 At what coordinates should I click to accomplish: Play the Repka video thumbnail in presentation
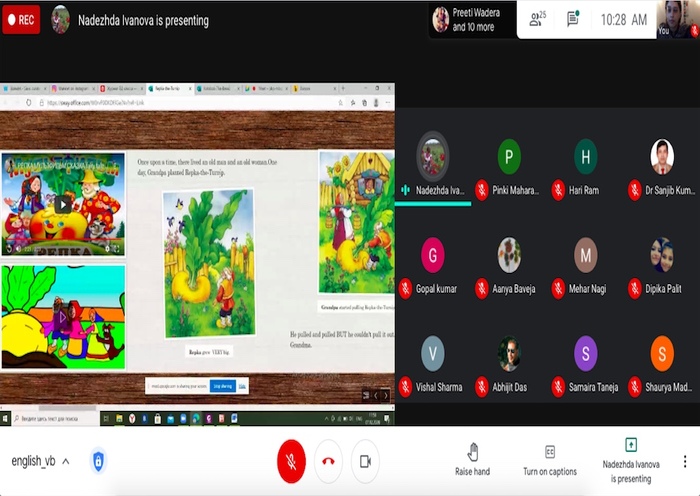(x=63, y=205)
